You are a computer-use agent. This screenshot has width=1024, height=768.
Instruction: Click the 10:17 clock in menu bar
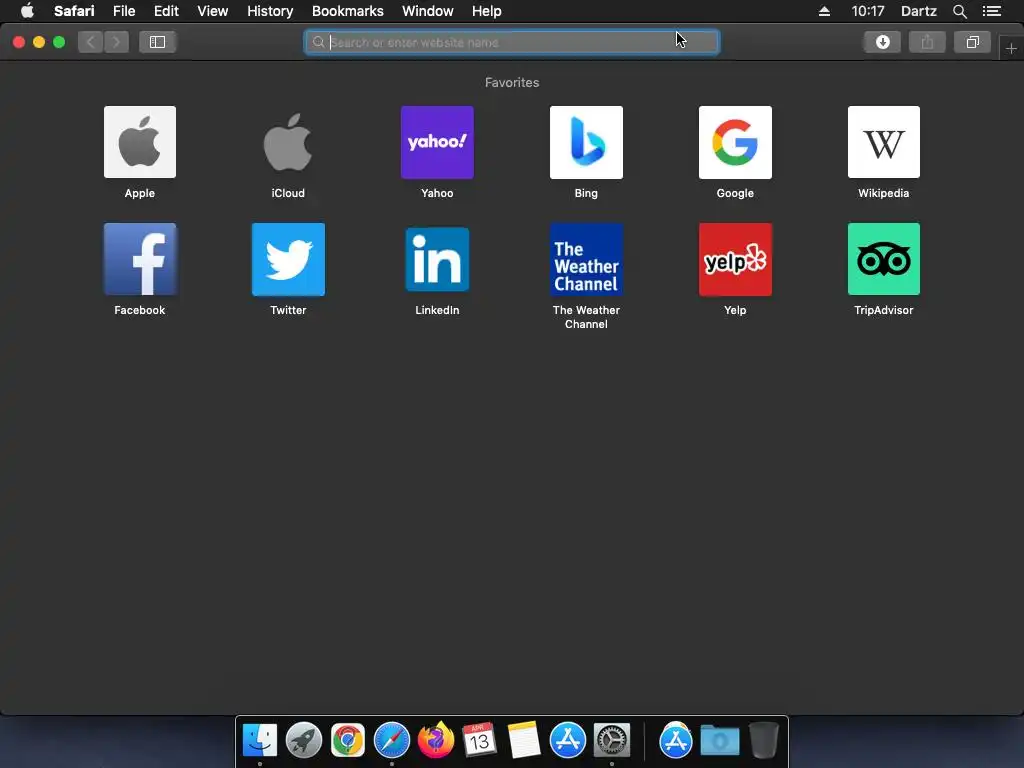867,11
